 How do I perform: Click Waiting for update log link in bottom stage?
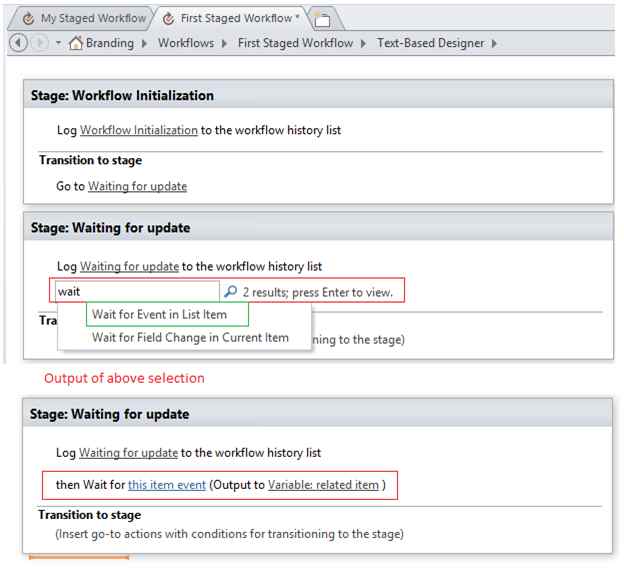pos(128,453)
